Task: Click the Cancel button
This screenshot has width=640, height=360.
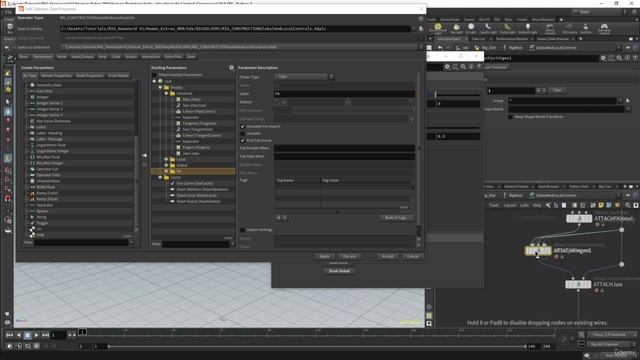Action: click(412, 257)
